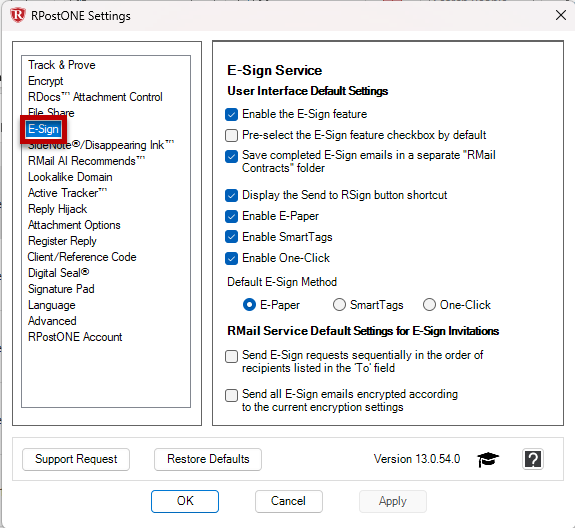Open Digital Seal settings
Viewport: 575px width, 528px height.
pos(58,273)
